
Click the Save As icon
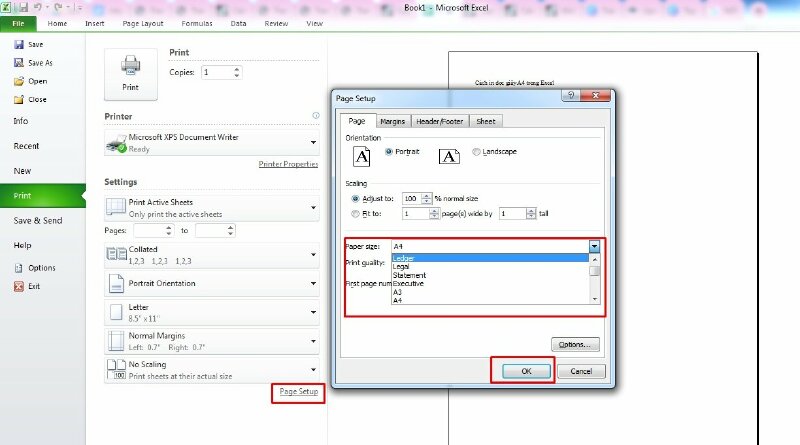(19, 63)
